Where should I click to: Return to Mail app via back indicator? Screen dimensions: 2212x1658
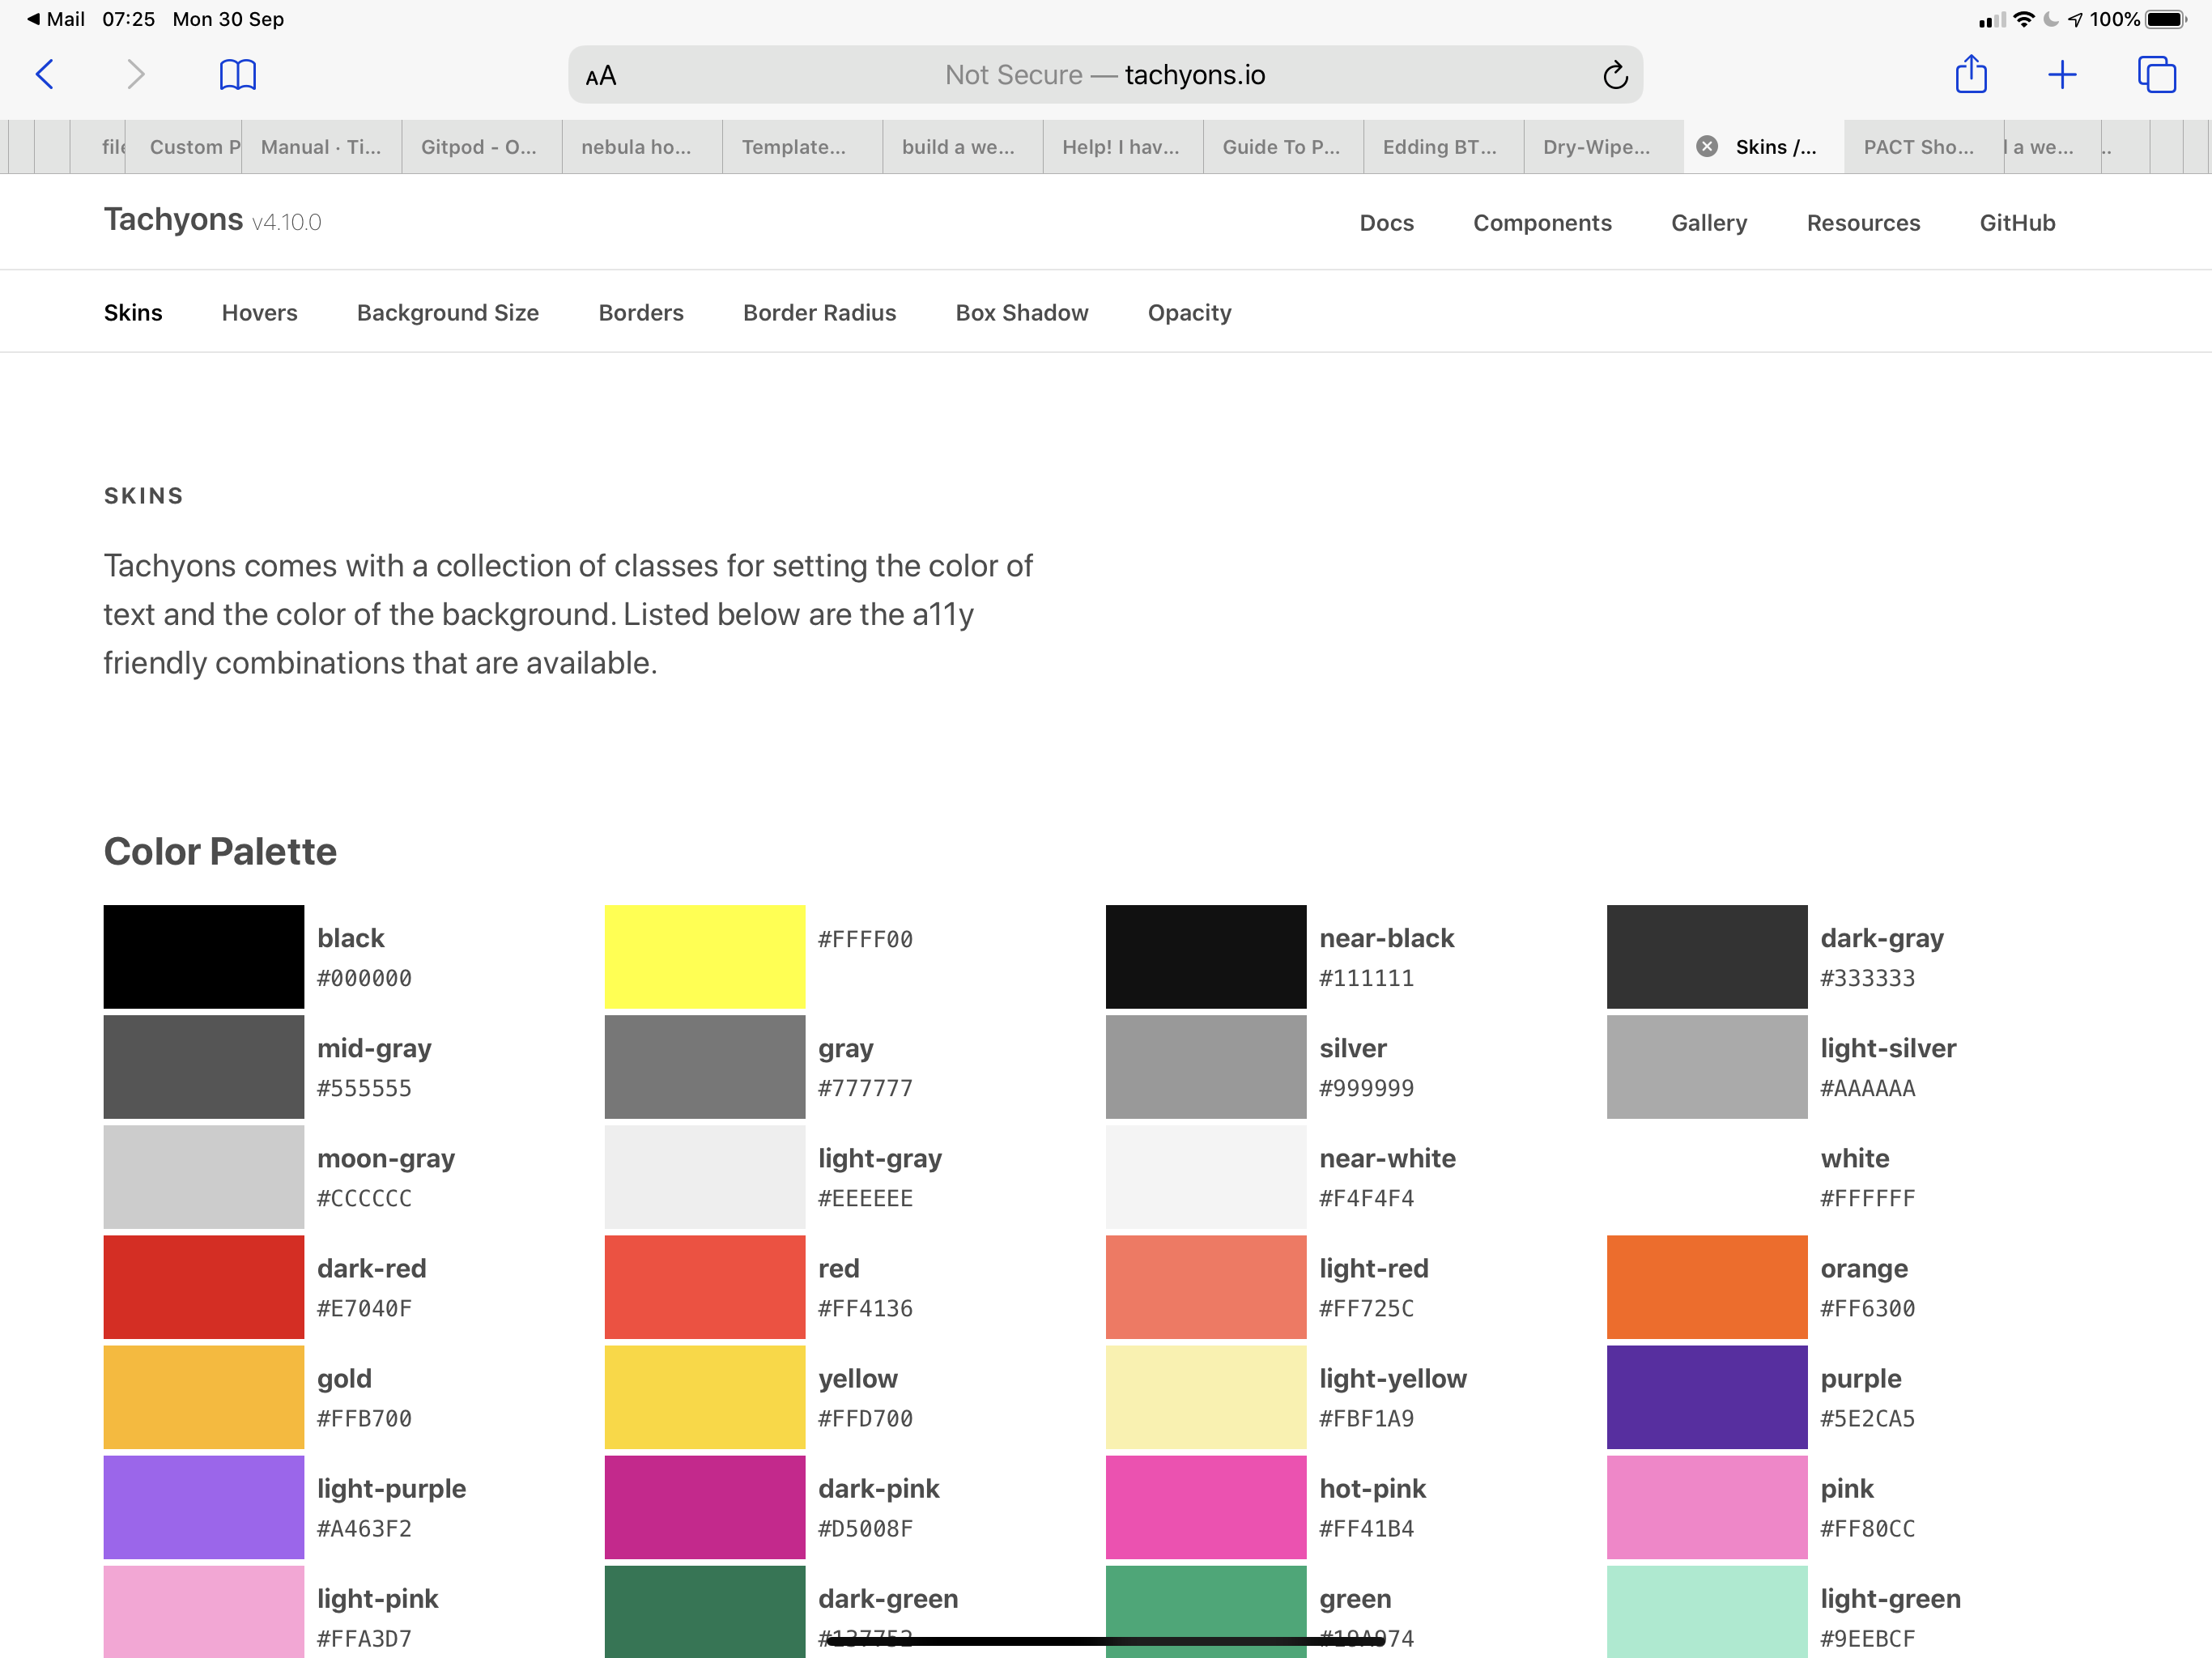point(55,19)
